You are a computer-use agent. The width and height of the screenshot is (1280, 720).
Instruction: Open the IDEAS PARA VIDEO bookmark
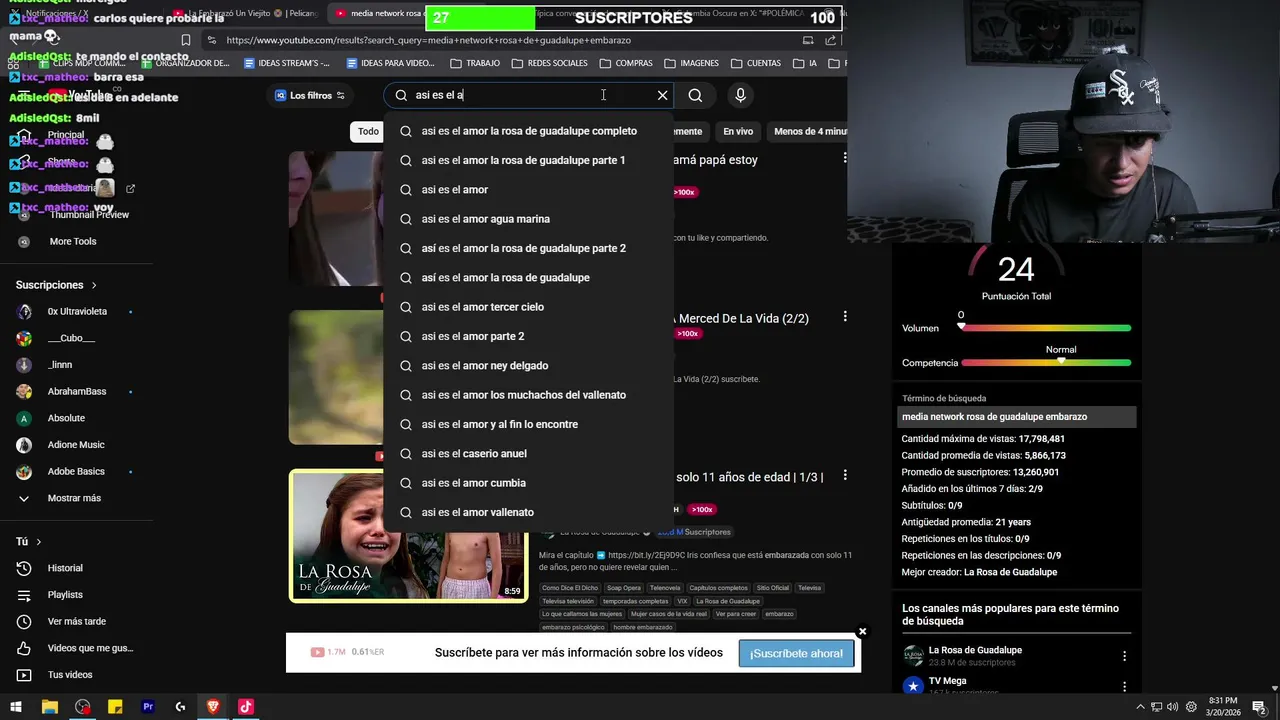tap(390, 63)
